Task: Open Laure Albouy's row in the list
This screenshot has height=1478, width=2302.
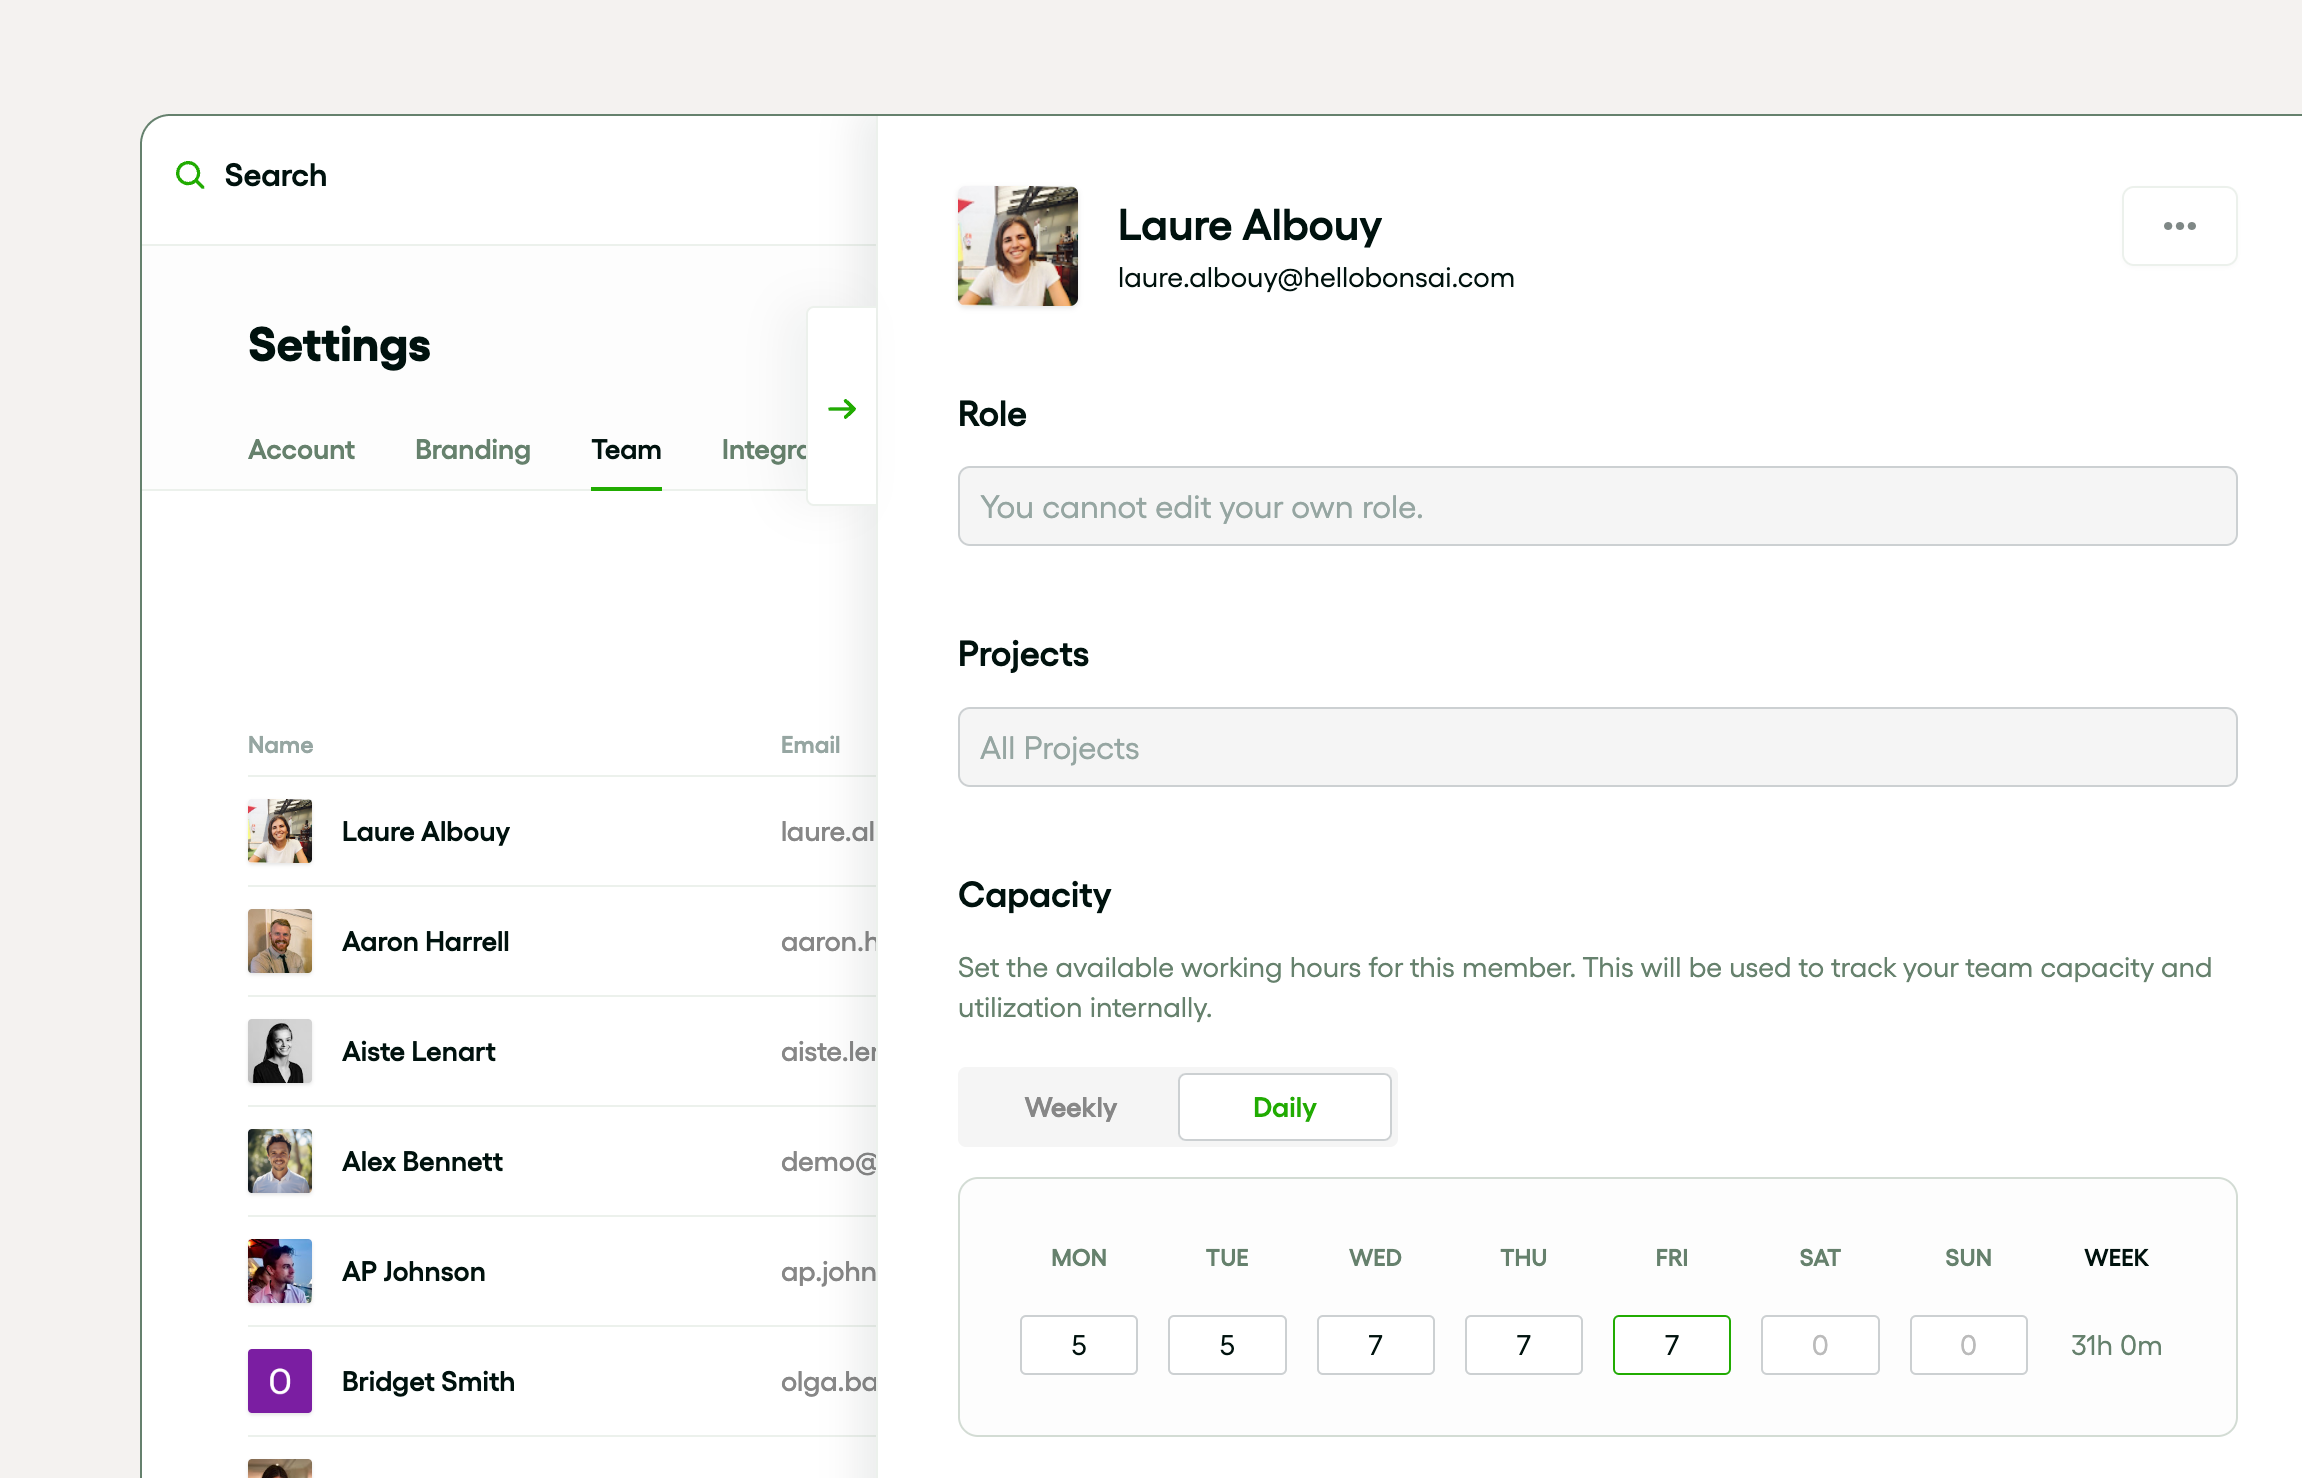Action: [426, 831]
